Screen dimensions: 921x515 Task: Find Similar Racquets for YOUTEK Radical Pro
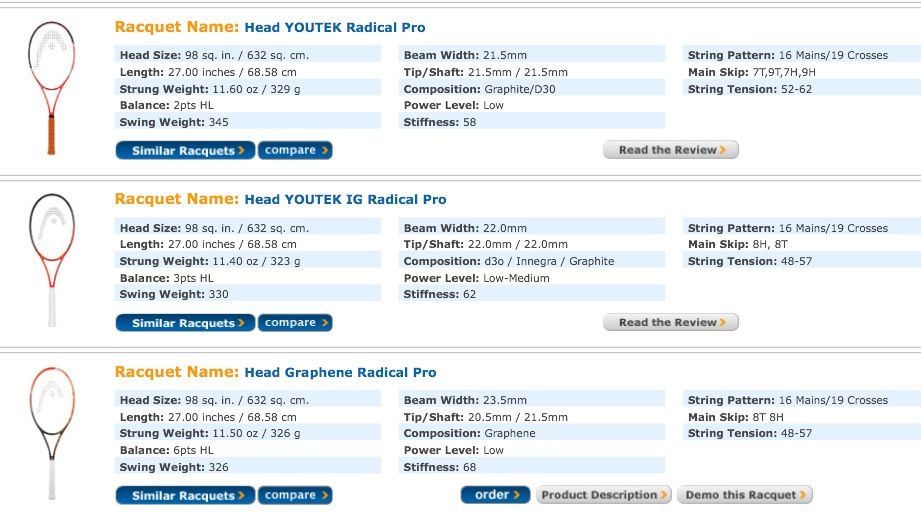tap(185, 151)
